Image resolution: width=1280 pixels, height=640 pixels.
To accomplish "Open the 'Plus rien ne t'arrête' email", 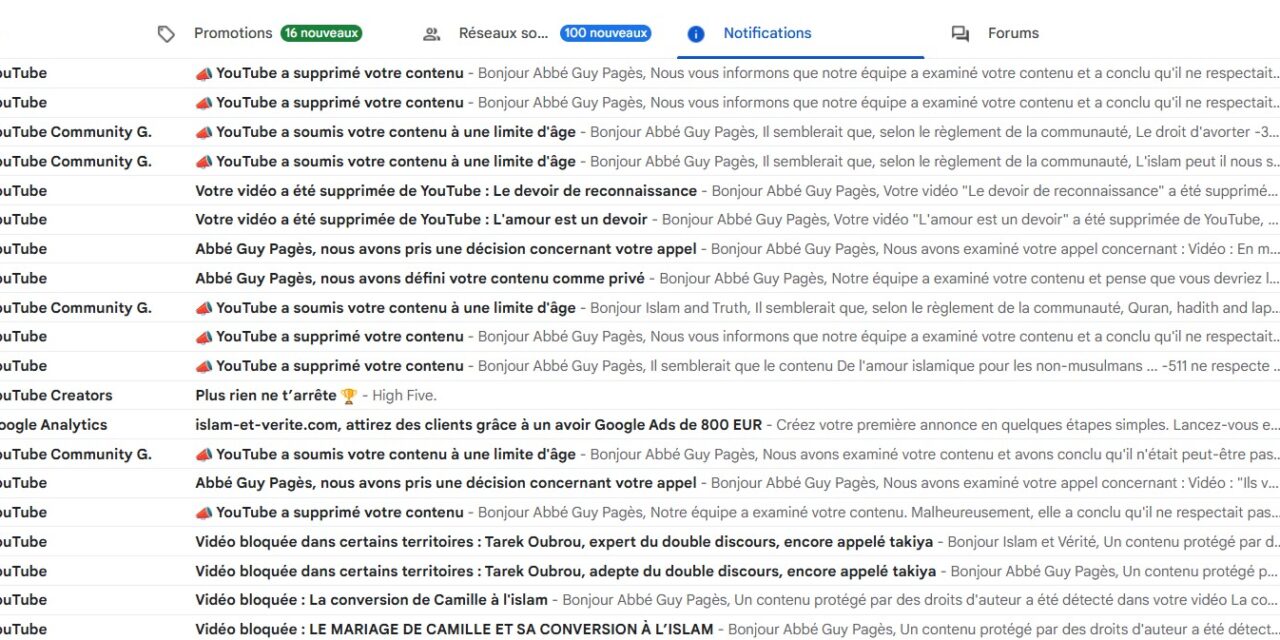I will tap(640, 396).
